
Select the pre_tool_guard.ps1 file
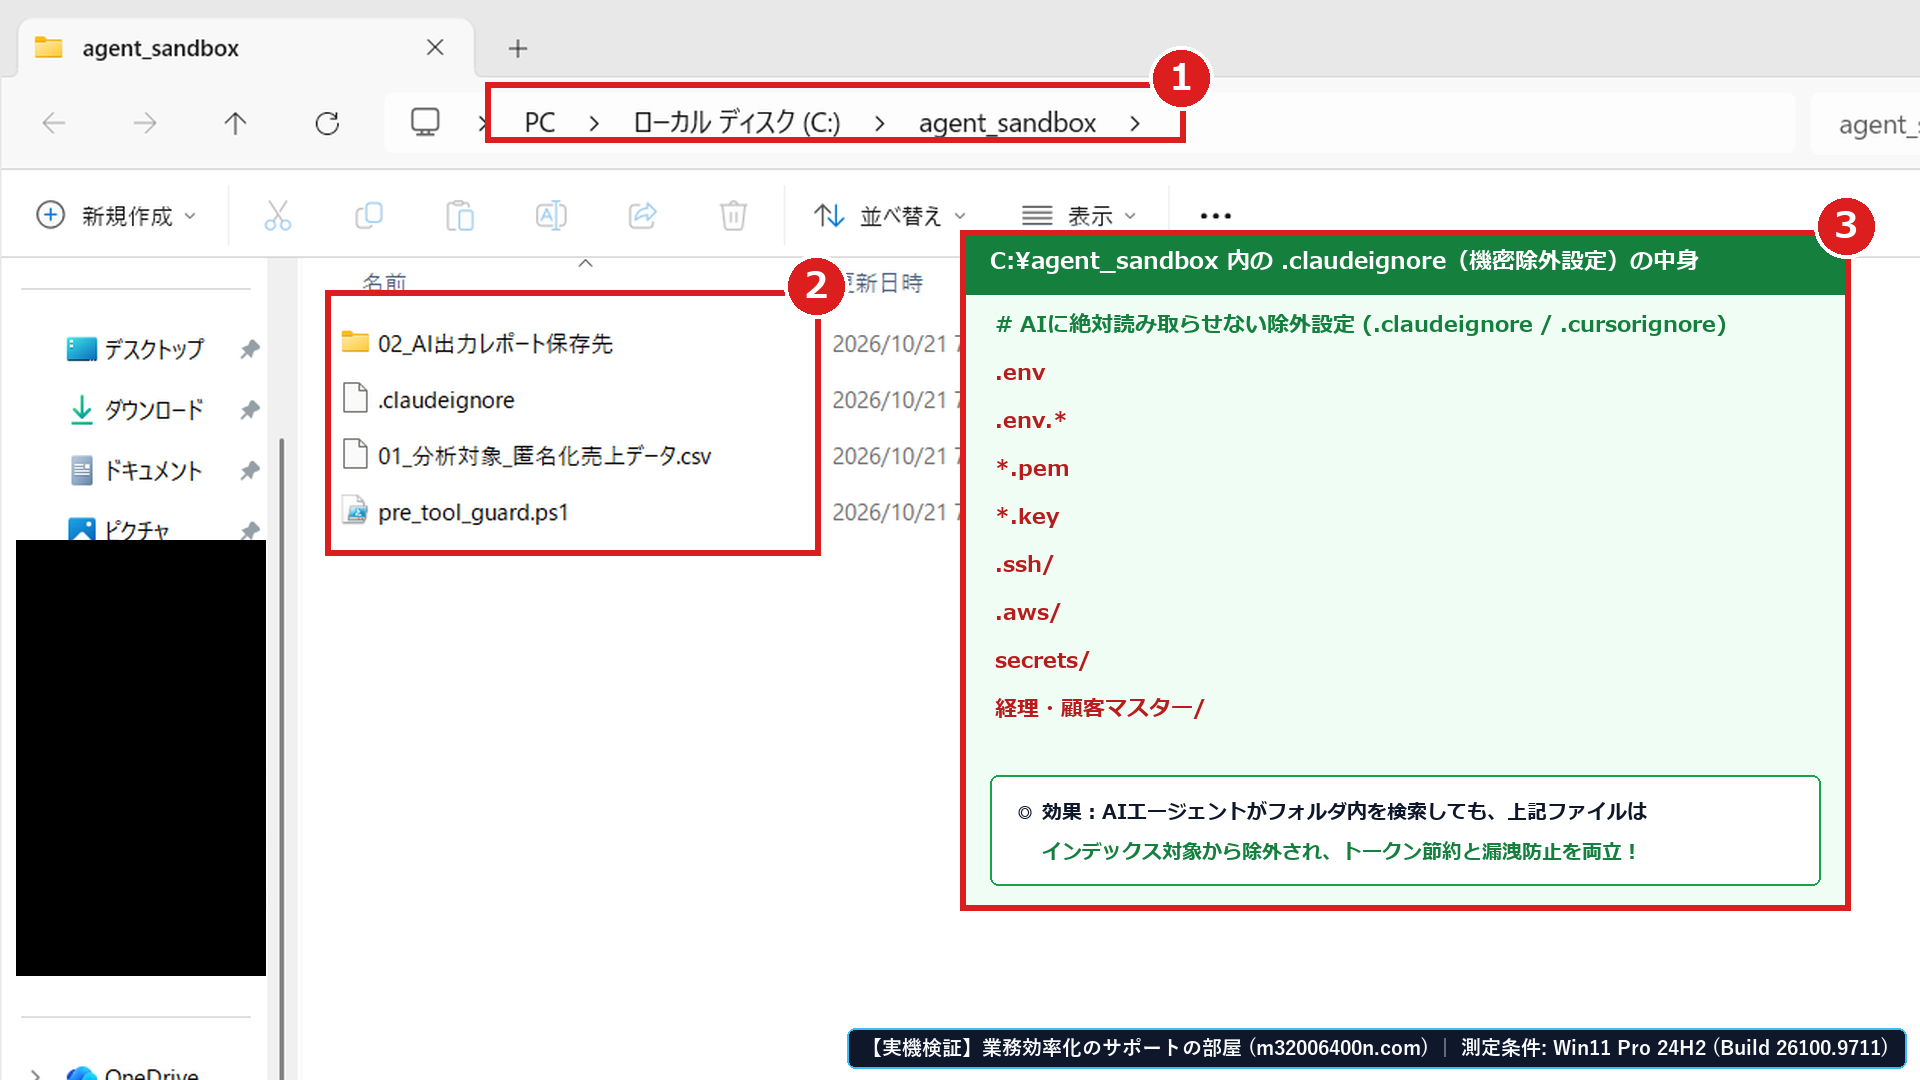[473, 512]
